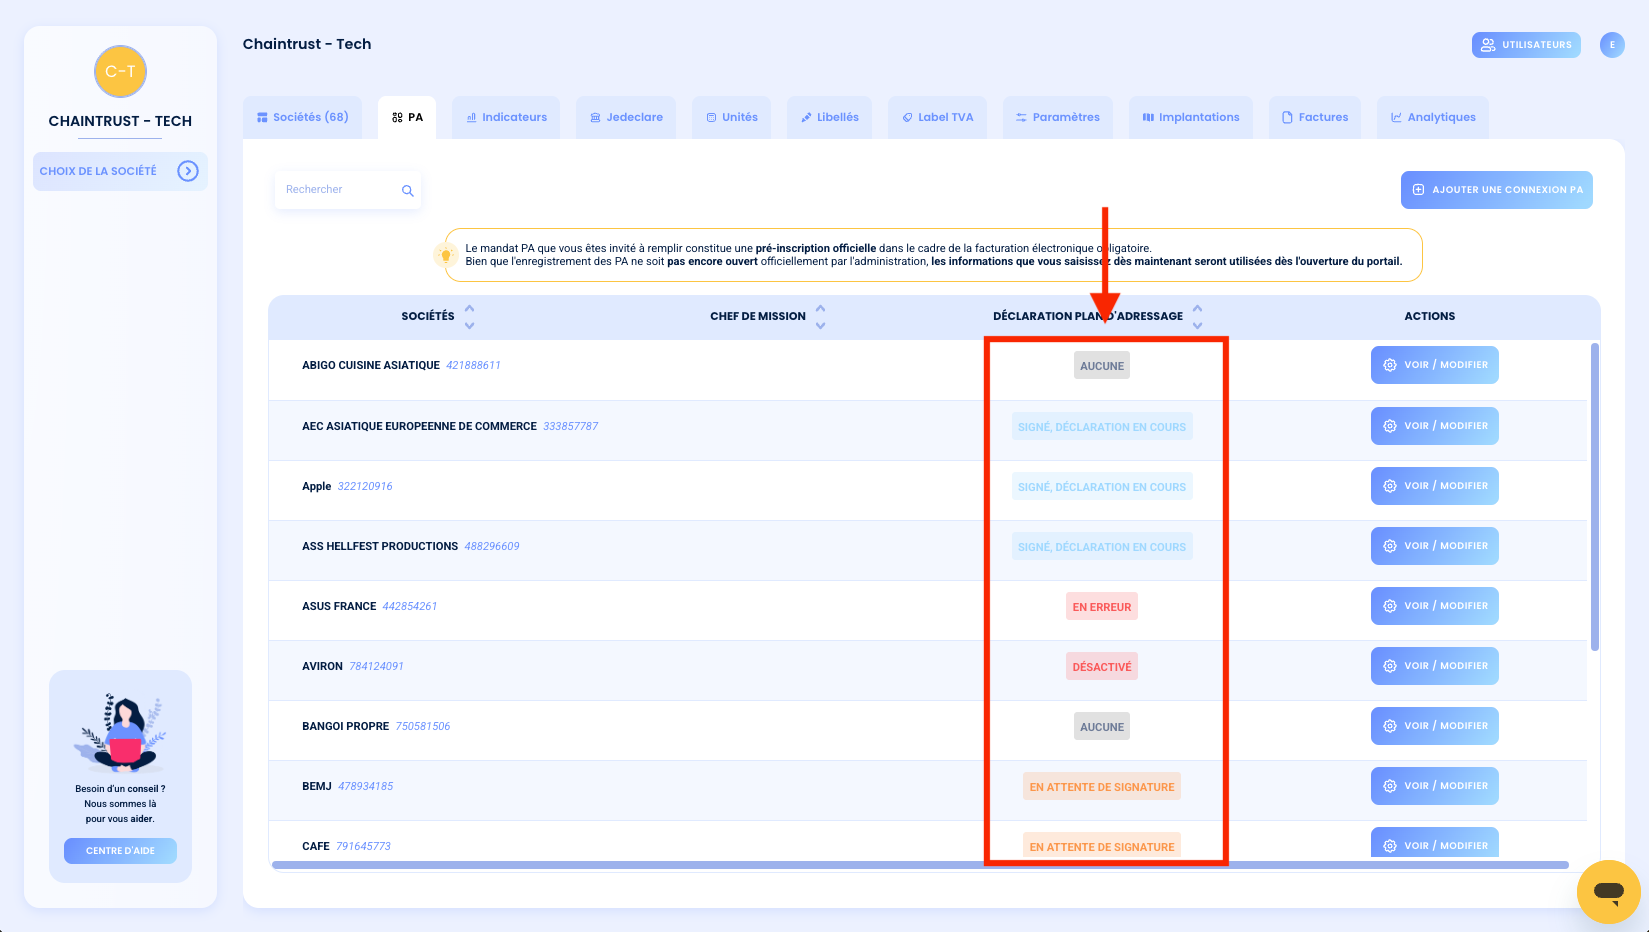Image resolution: width=1649 pixels, height=932 pixels.
Task: Click the status badge for AEC ASIATIQUE
Action: pos(1102,427)
